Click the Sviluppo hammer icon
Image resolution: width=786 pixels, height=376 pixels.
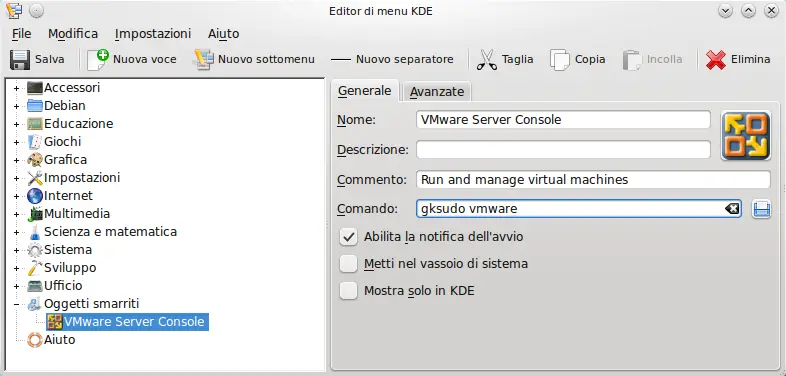tap(35, 268)
